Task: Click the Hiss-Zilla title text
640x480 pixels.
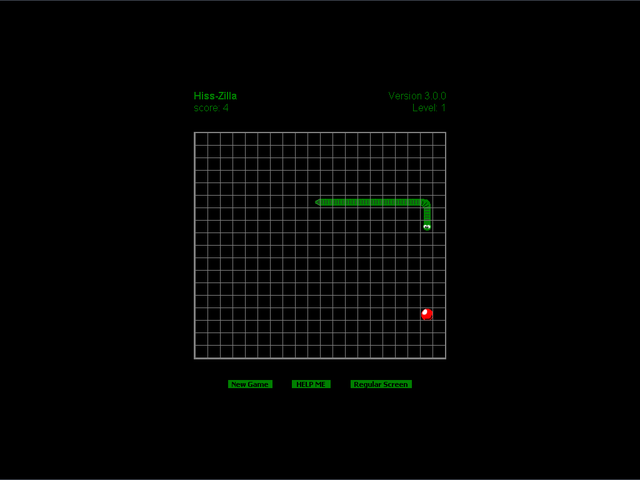Action: click(215, 96)
